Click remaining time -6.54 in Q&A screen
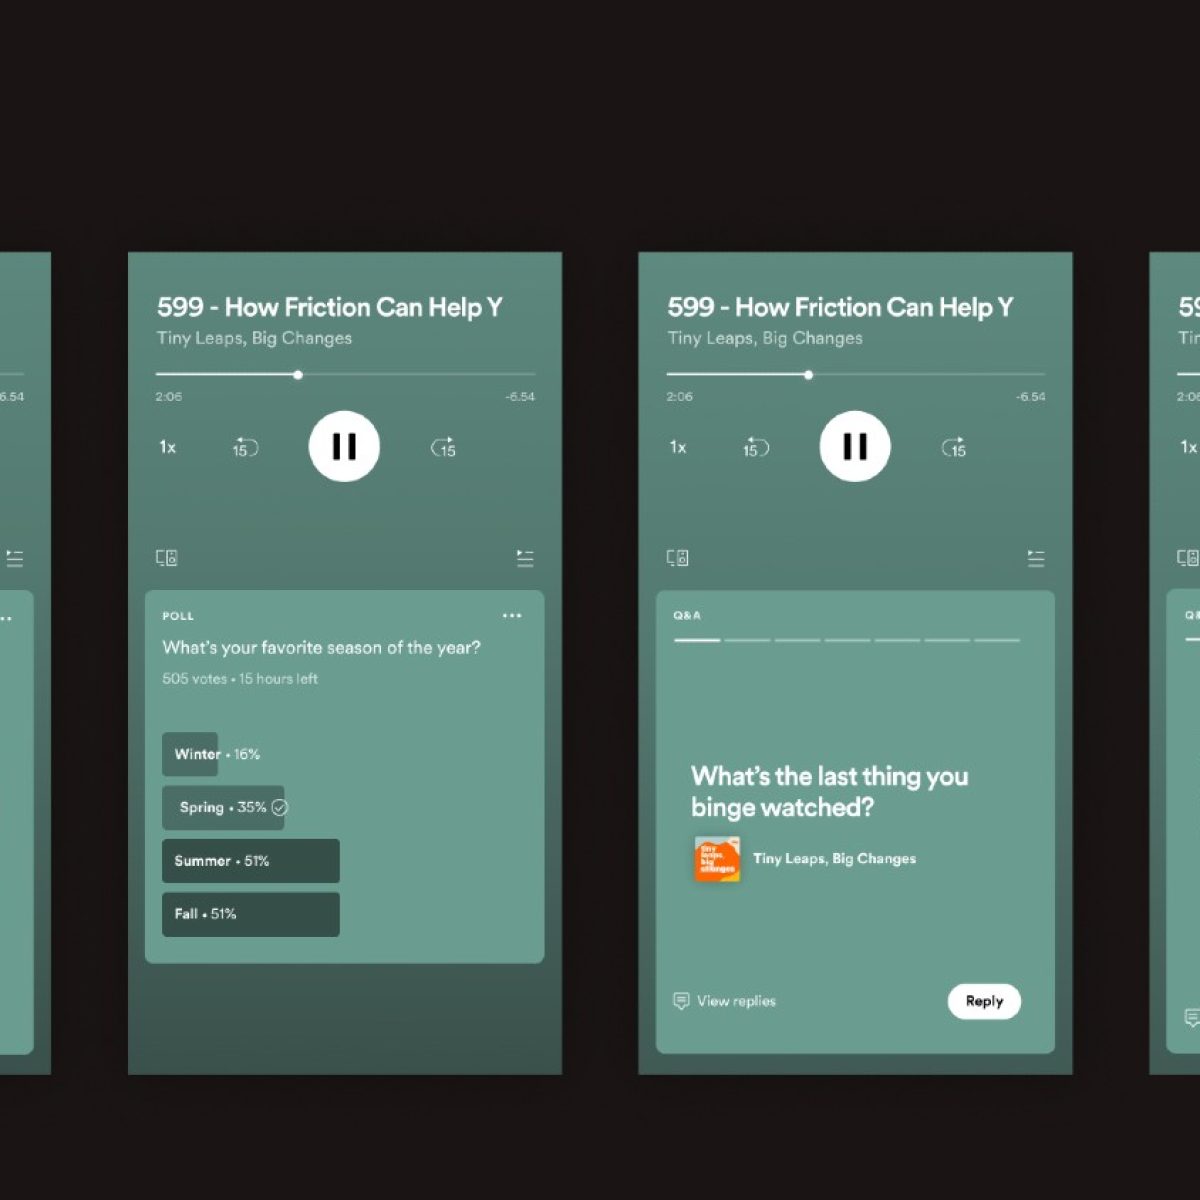 point(1031,397)
